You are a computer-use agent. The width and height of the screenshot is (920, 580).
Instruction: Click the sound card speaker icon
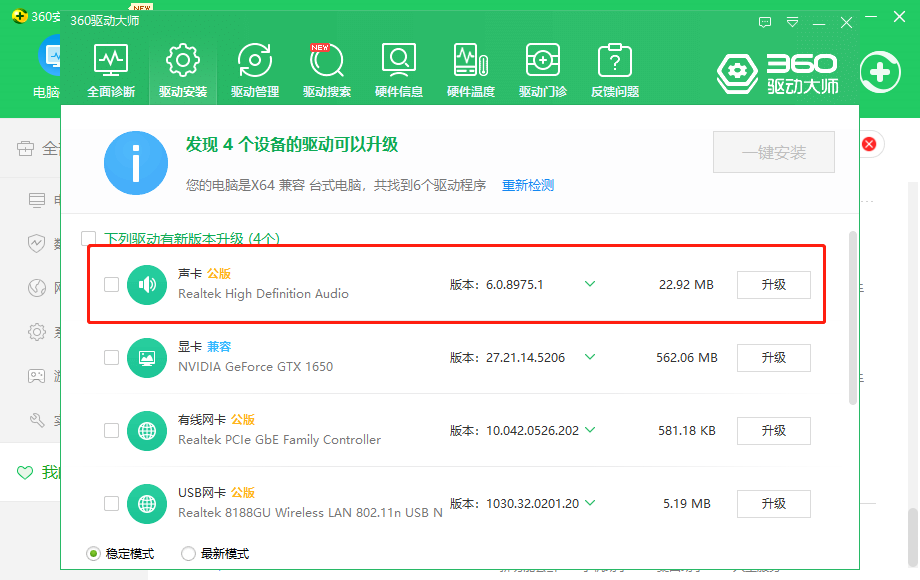coord(147,285)
